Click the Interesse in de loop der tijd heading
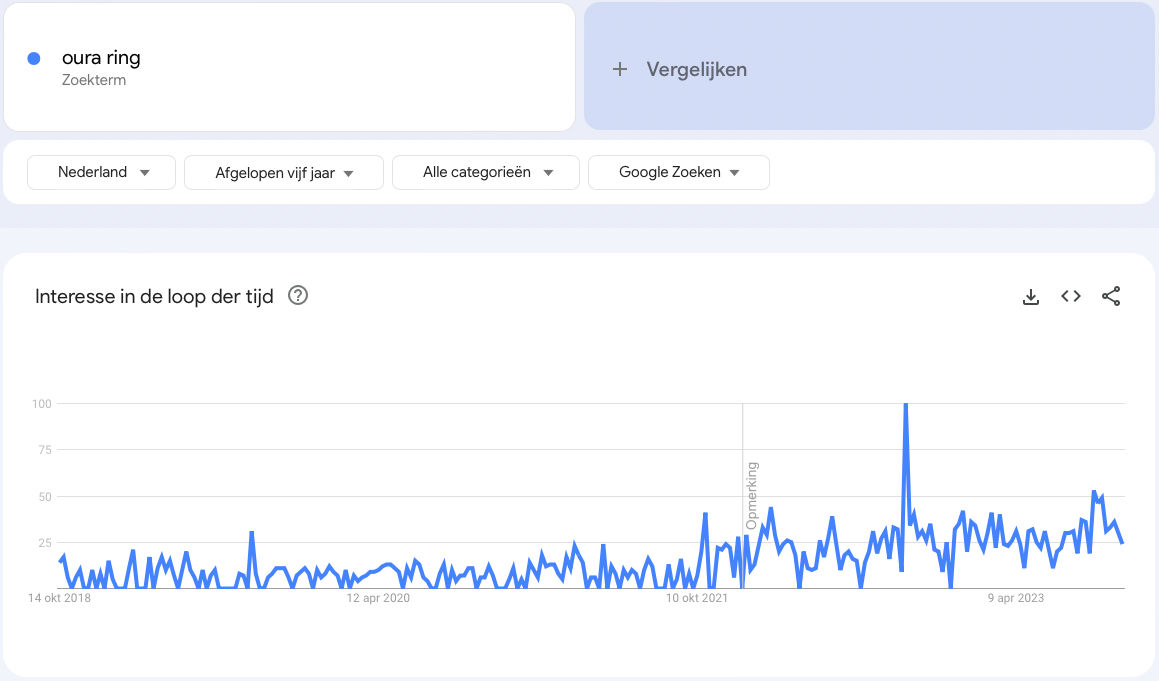 tap(154, 296)
